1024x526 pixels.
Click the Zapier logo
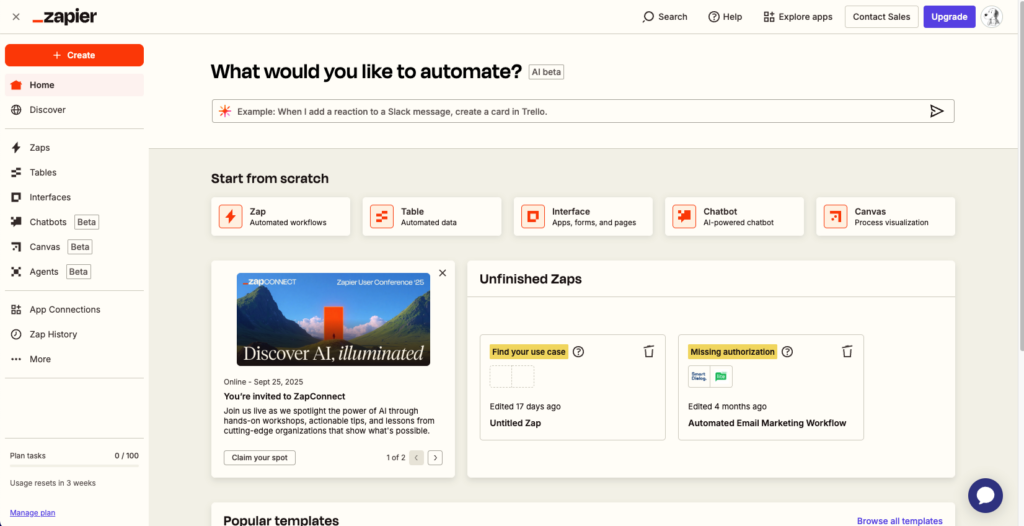(x=65, y=18)
